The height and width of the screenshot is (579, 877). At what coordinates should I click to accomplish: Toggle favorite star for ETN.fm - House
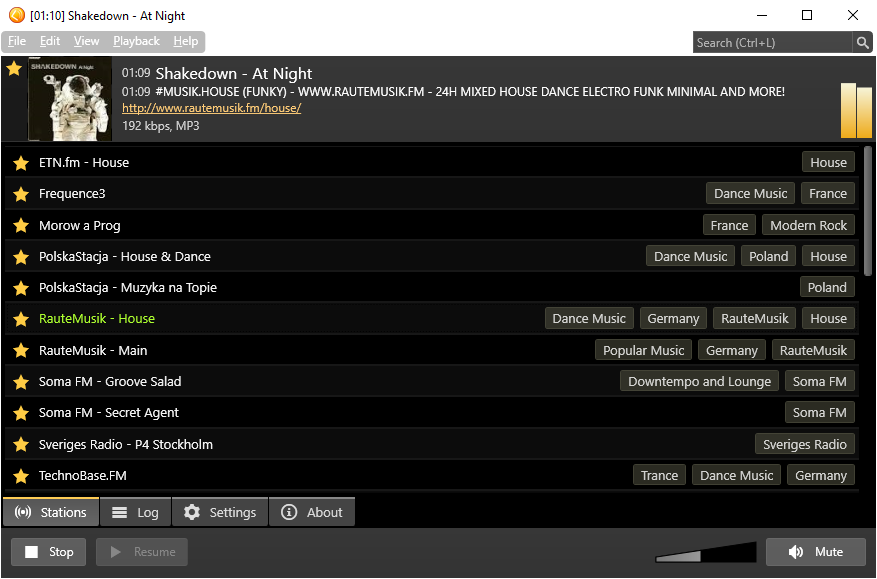pos(20,163)
